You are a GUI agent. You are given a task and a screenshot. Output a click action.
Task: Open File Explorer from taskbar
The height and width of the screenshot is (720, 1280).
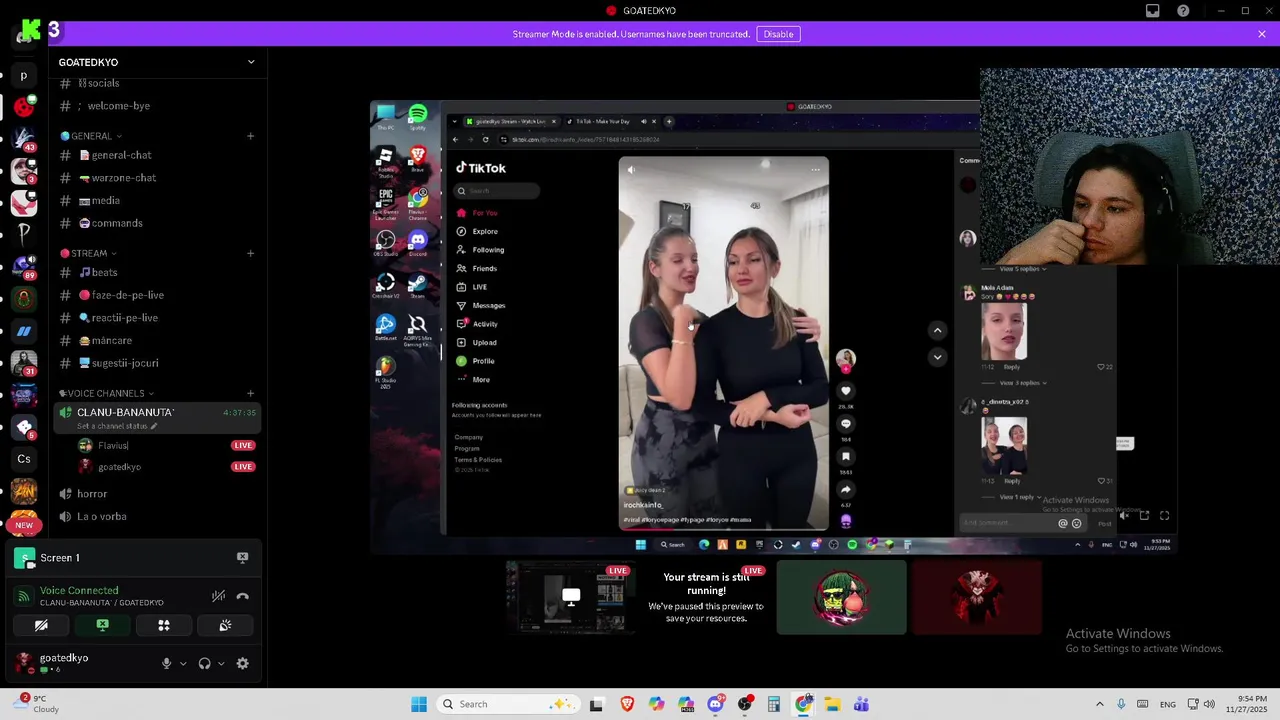832,704
